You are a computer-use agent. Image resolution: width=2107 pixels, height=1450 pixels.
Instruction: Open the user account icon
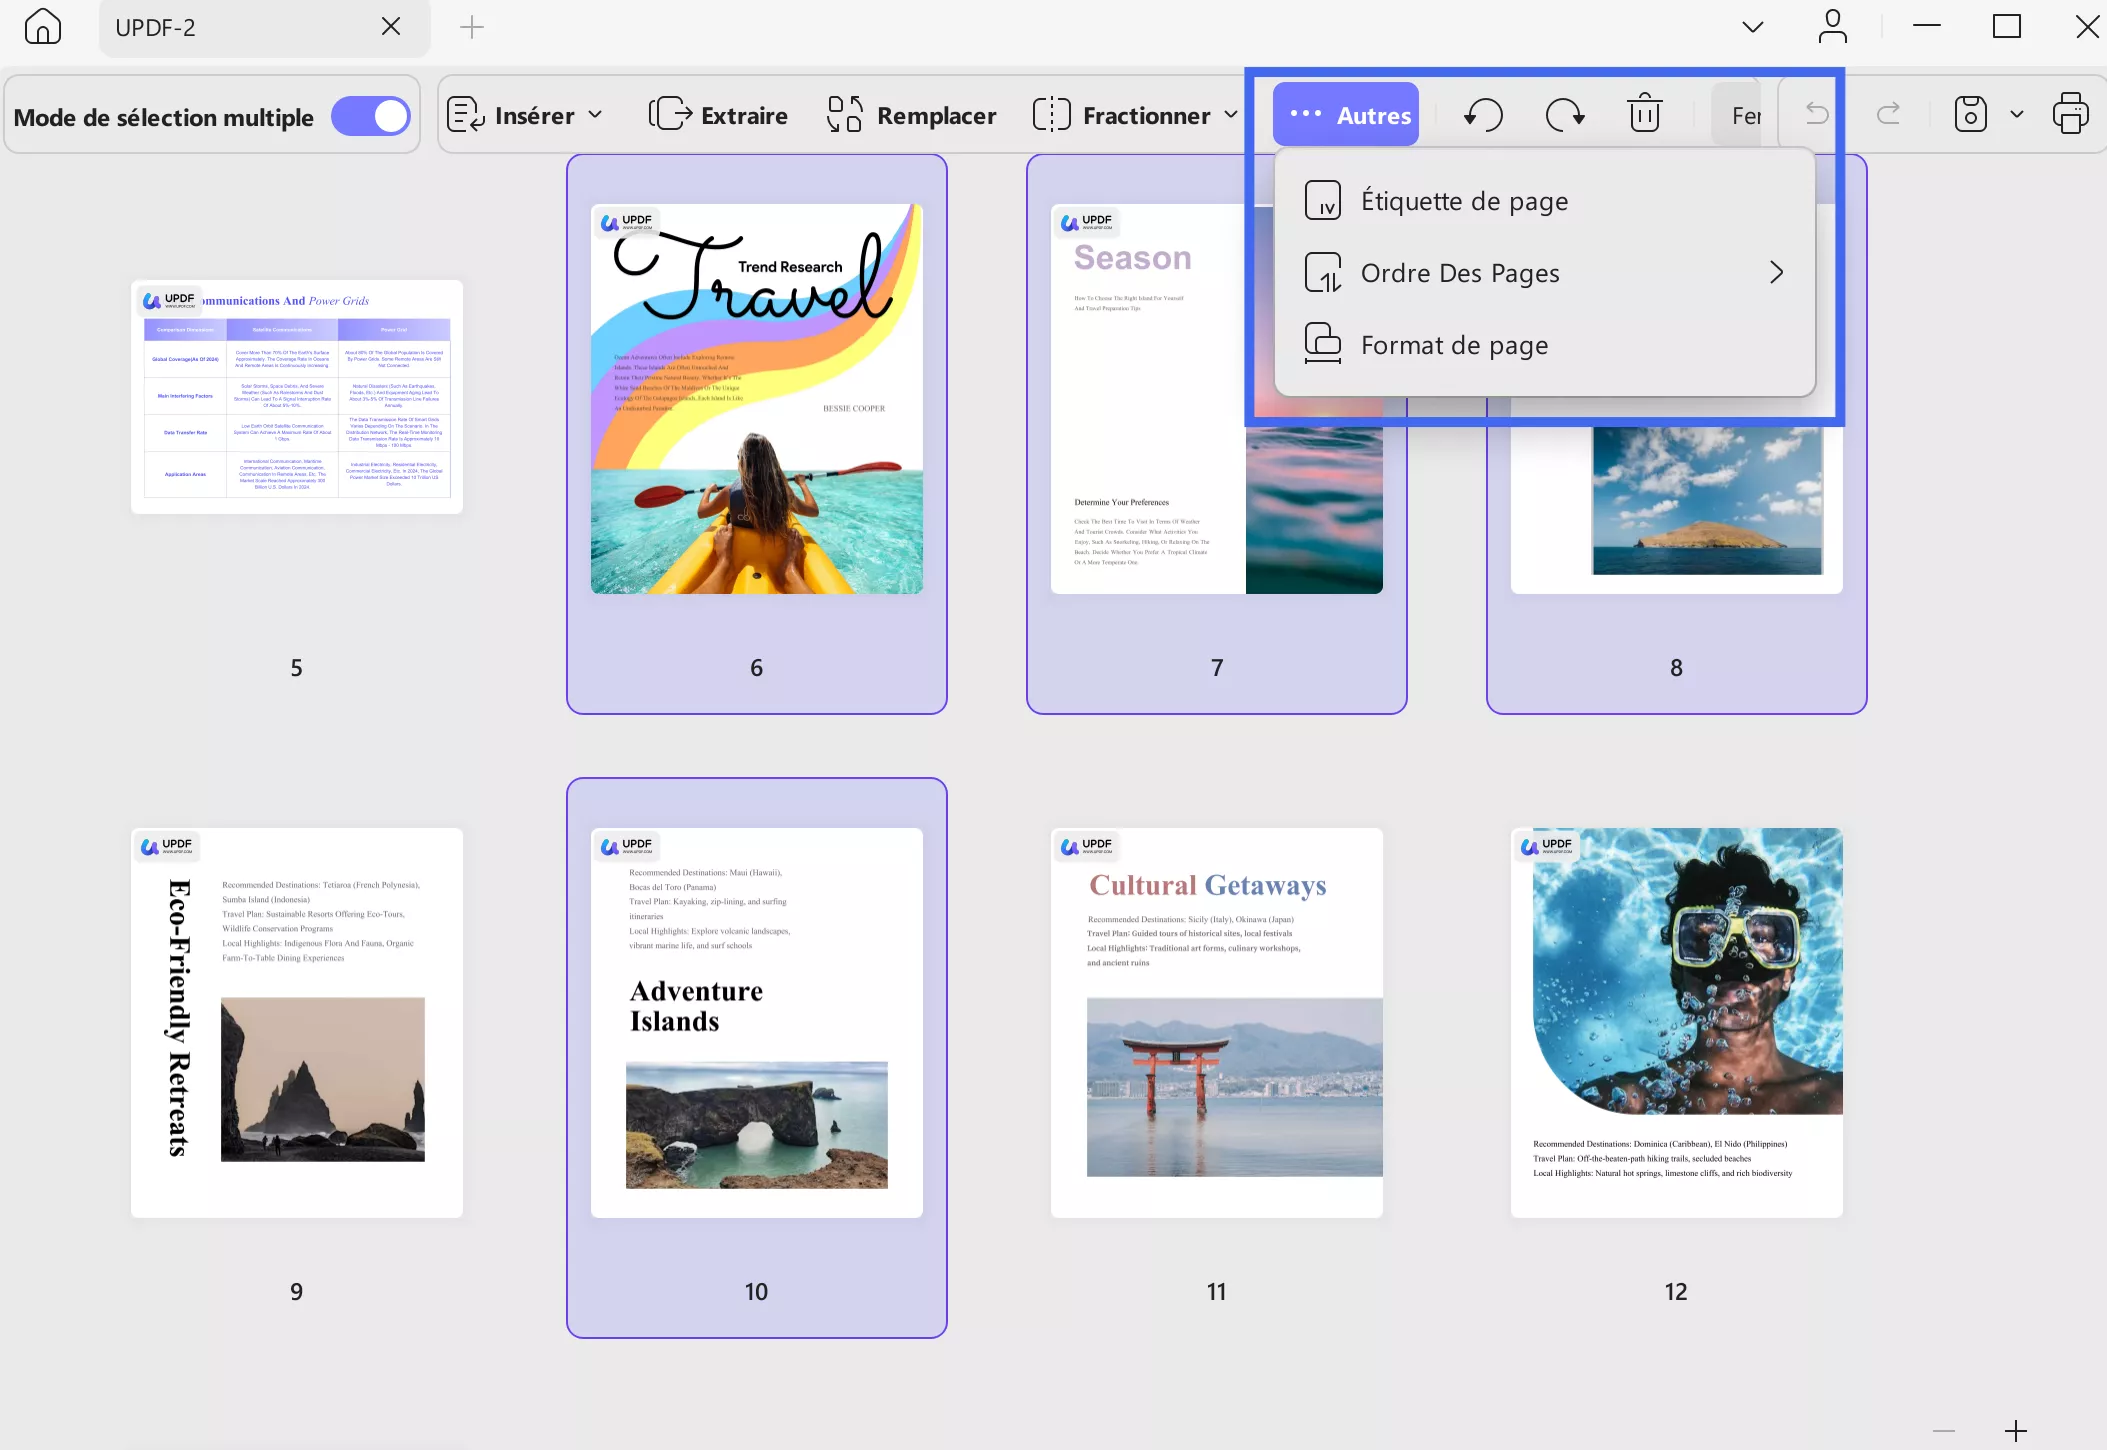(1832, 27)
